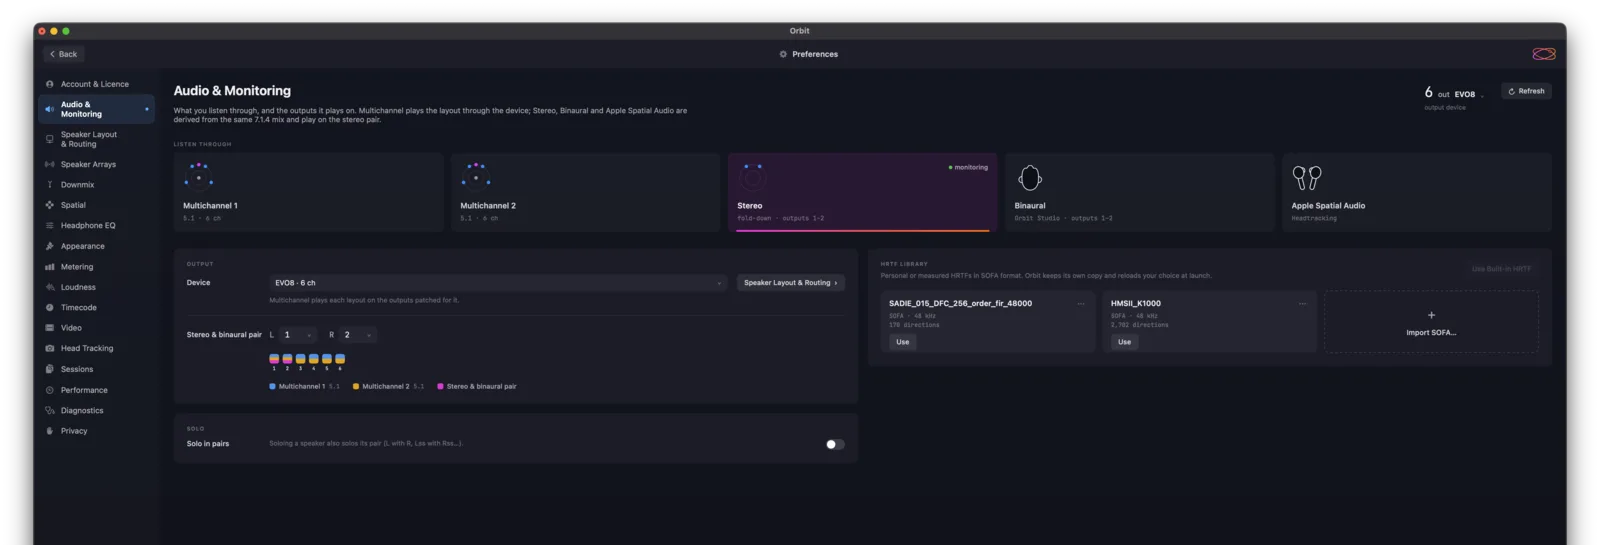Switch to Loudness preferences

tap(96, 287)
